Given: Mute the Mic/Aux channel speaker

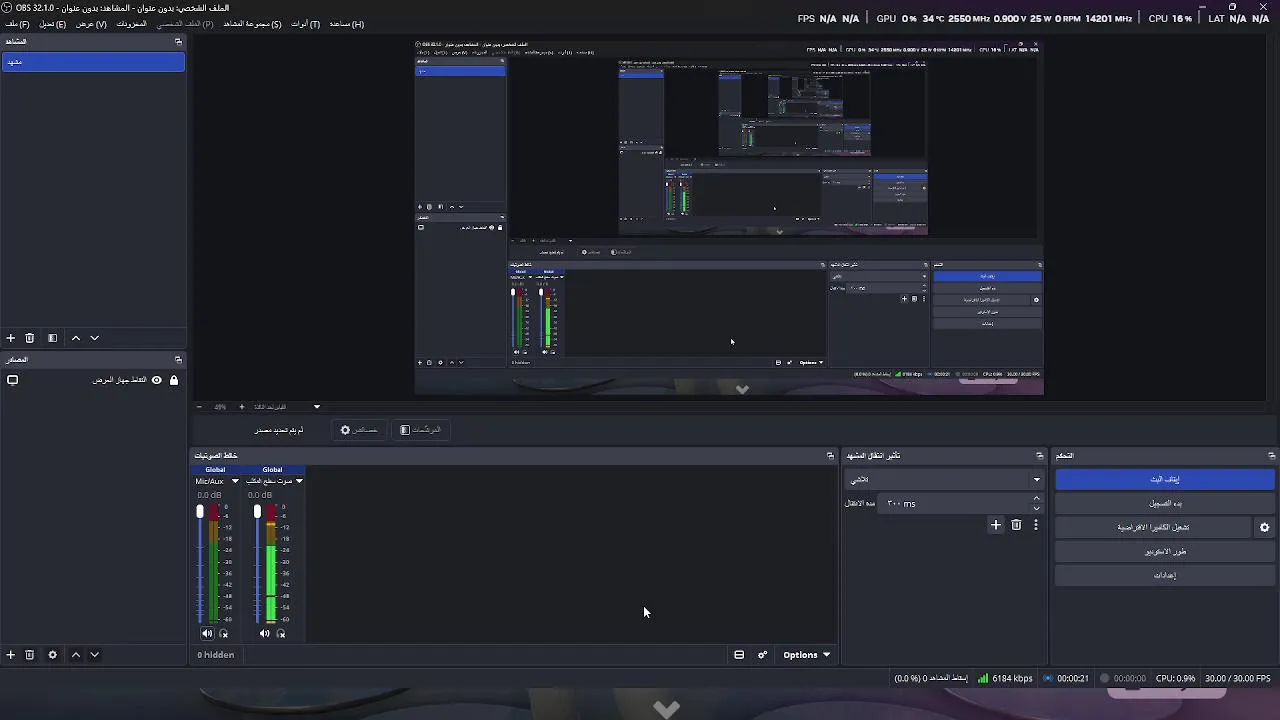Looking at the screenshot, I should click(207, 633).
